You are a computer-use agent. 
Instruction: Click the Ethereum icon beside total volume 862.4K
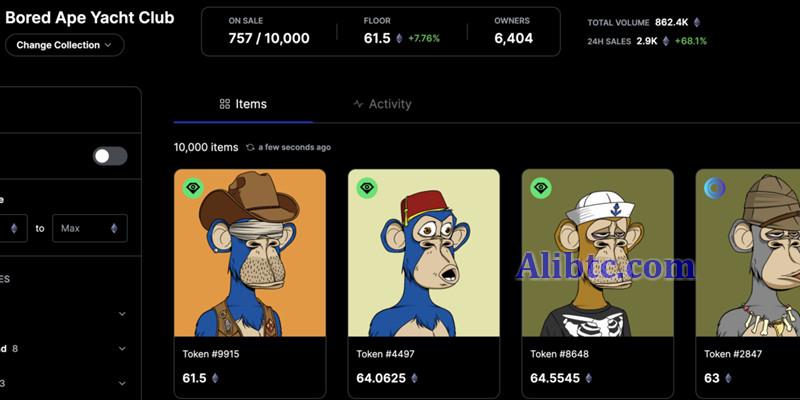tap(697, 21)
